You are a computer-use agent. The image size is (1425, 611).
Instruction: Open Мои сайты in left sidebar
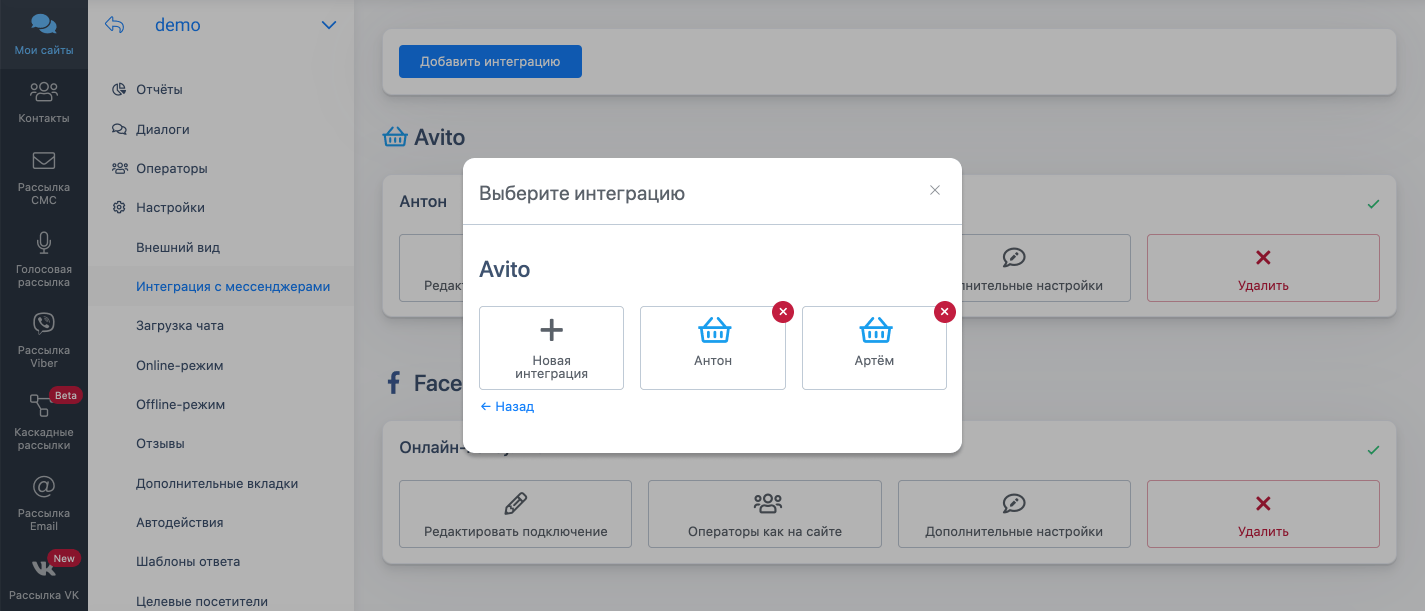click(x=43, y=34)
